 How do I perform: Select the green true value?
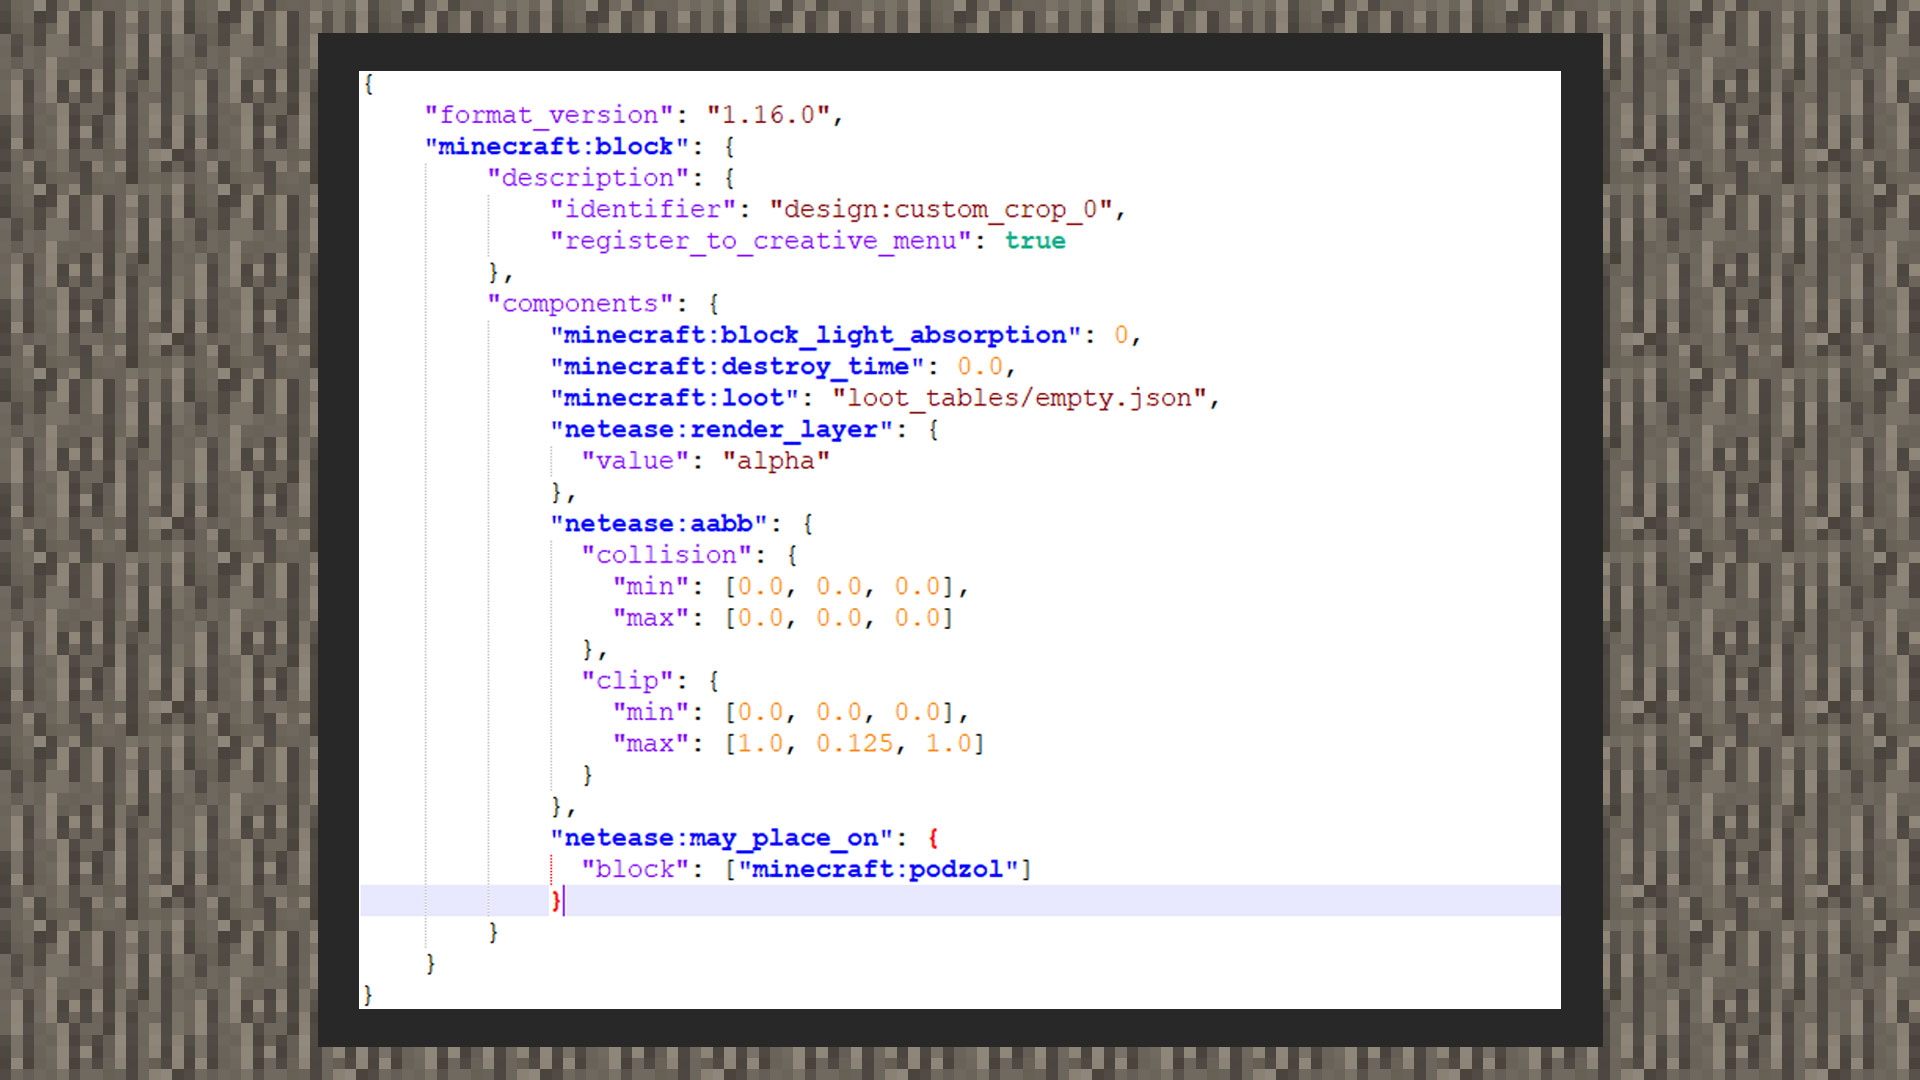pos(1035,241)
